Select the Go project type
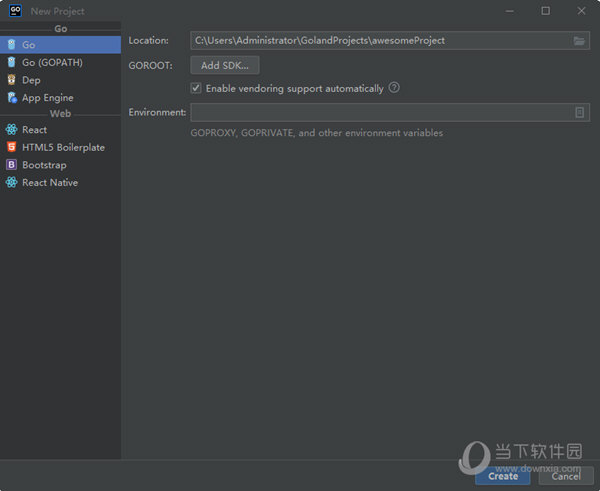600x491 pixels. point(60,45)
